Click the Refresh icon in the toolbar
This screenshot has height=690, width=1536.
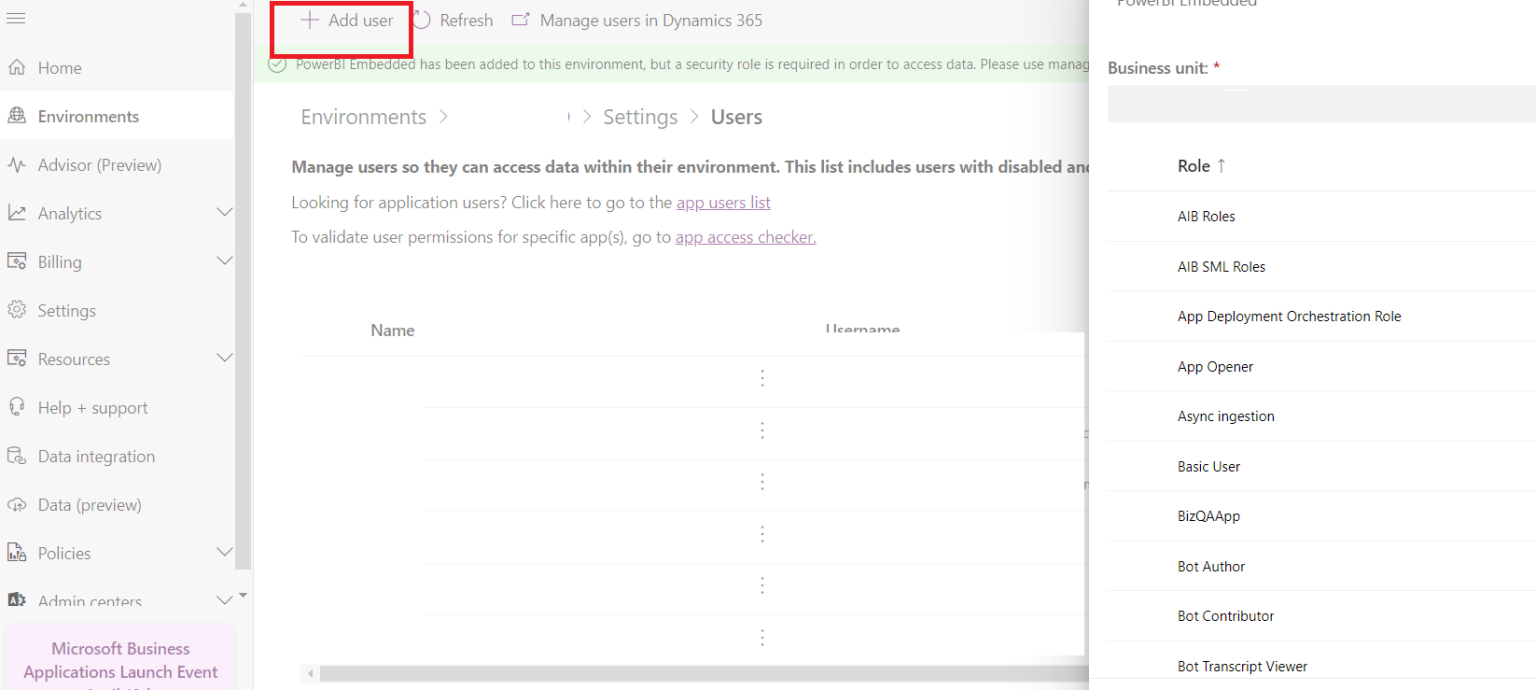click(421, 19)
